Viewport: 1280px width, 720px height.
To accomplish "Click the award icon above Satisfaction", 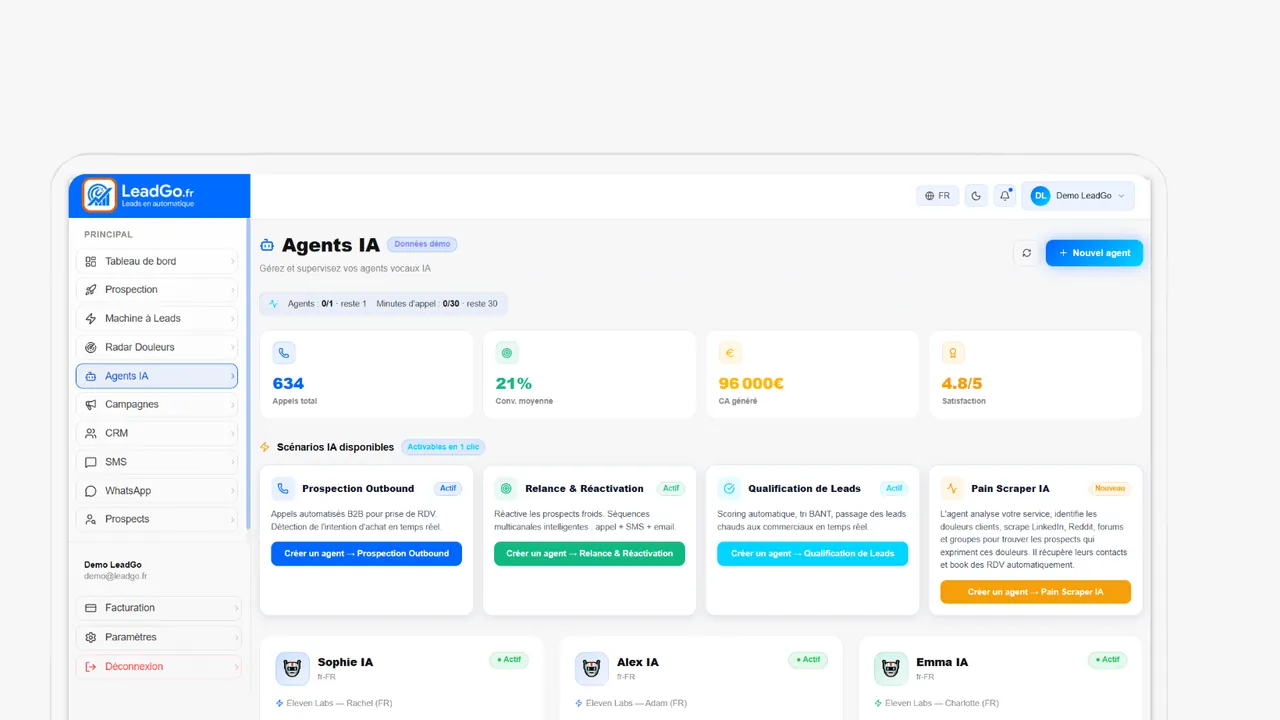I will [953, 353].
